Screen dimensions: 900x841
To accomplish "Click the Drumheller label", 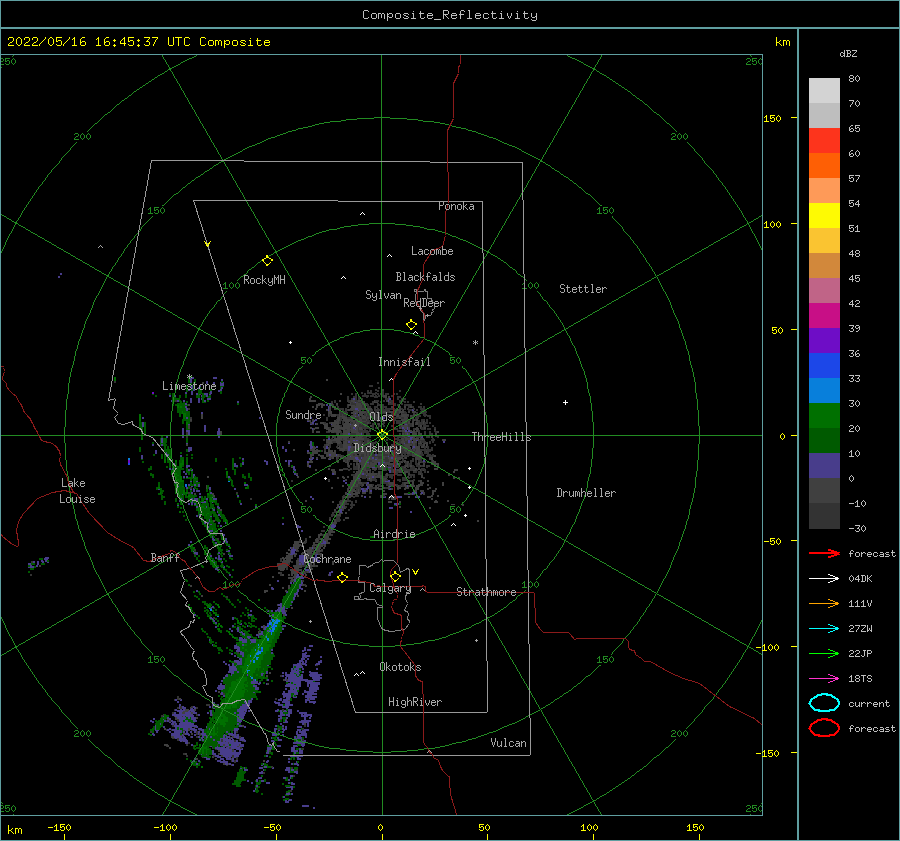I will coord(586,493).
